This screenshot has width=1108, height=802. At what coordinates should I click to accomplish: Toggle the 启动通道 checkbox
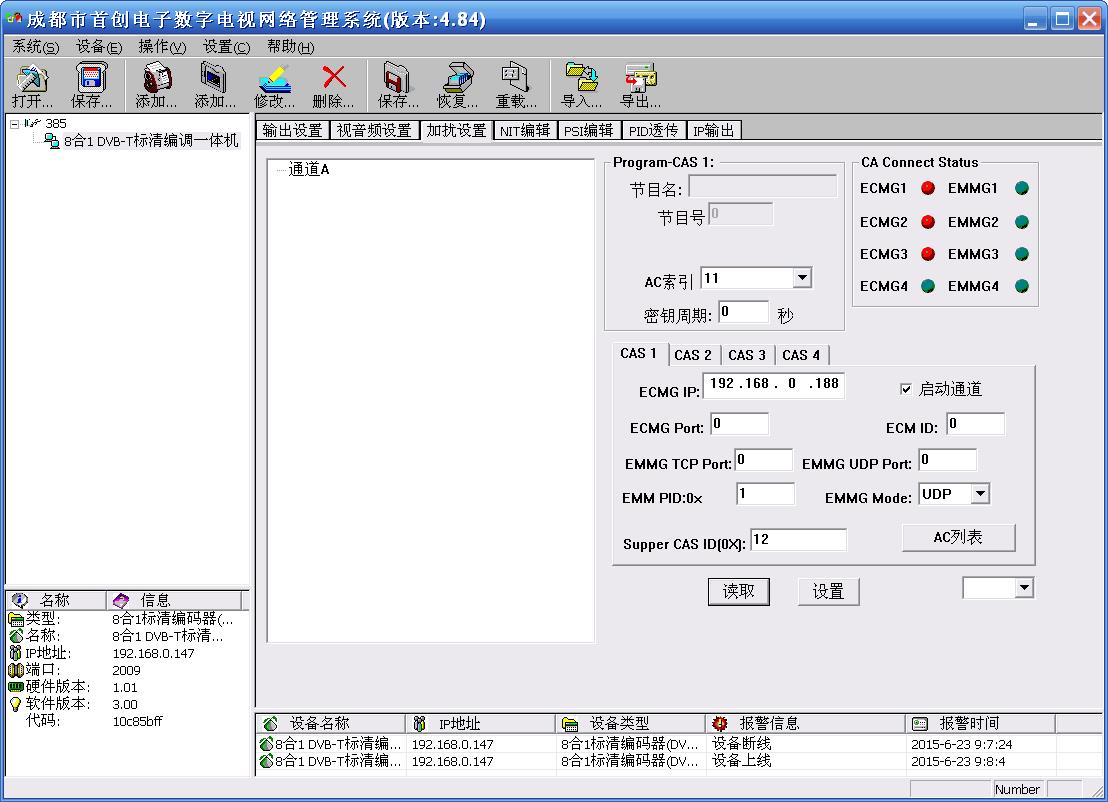point(906,389)
